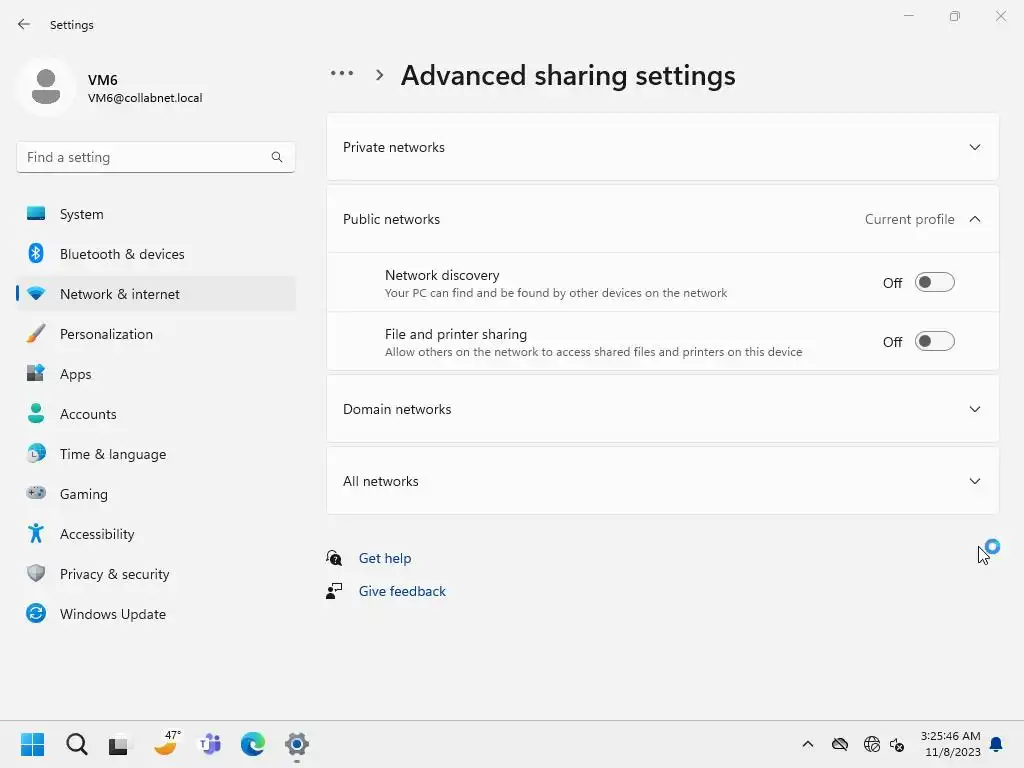Show hidden system tray icons

click(x=808, y=744)
